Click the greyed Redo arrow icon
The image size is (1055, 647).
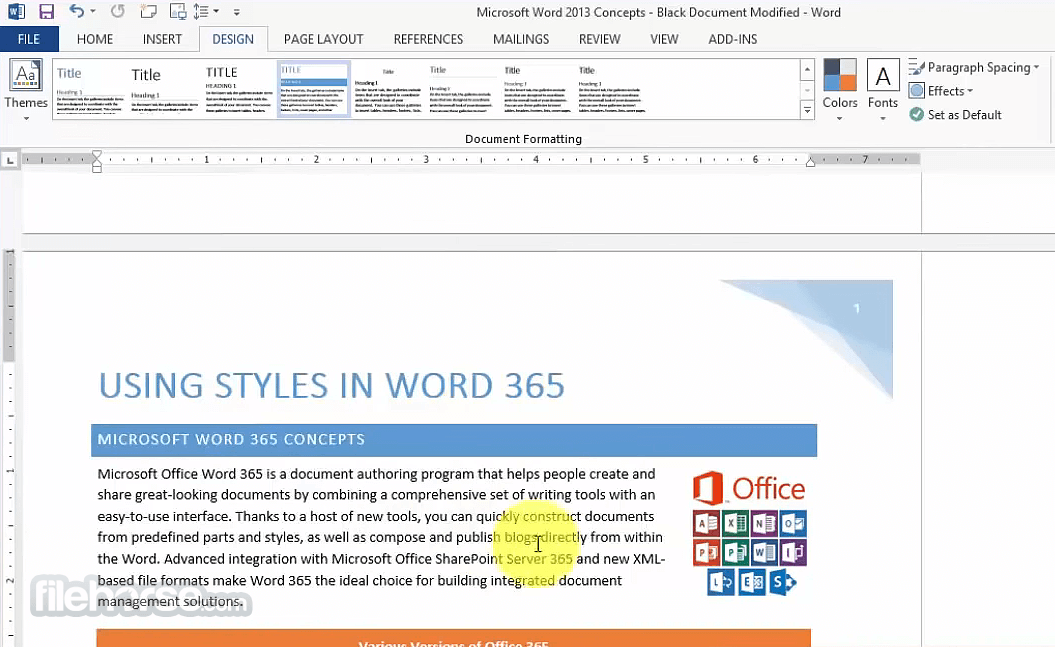tap(117, 11)
